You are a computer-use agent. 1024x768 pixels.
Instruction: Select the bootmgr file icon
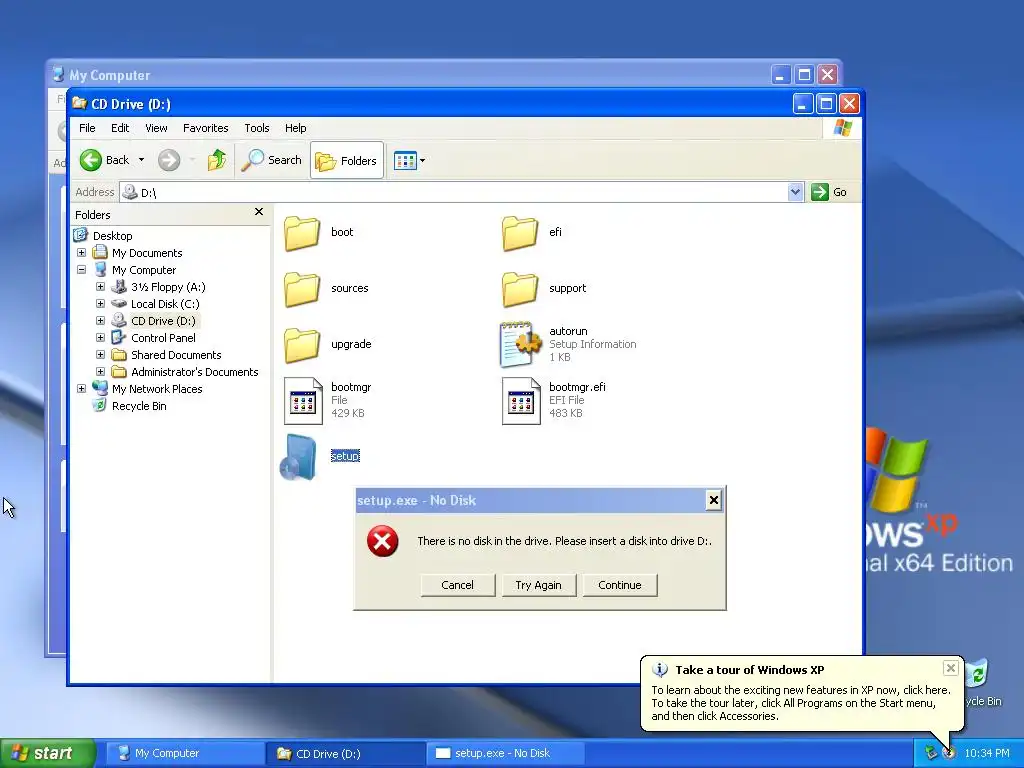(x=303, y=401)
